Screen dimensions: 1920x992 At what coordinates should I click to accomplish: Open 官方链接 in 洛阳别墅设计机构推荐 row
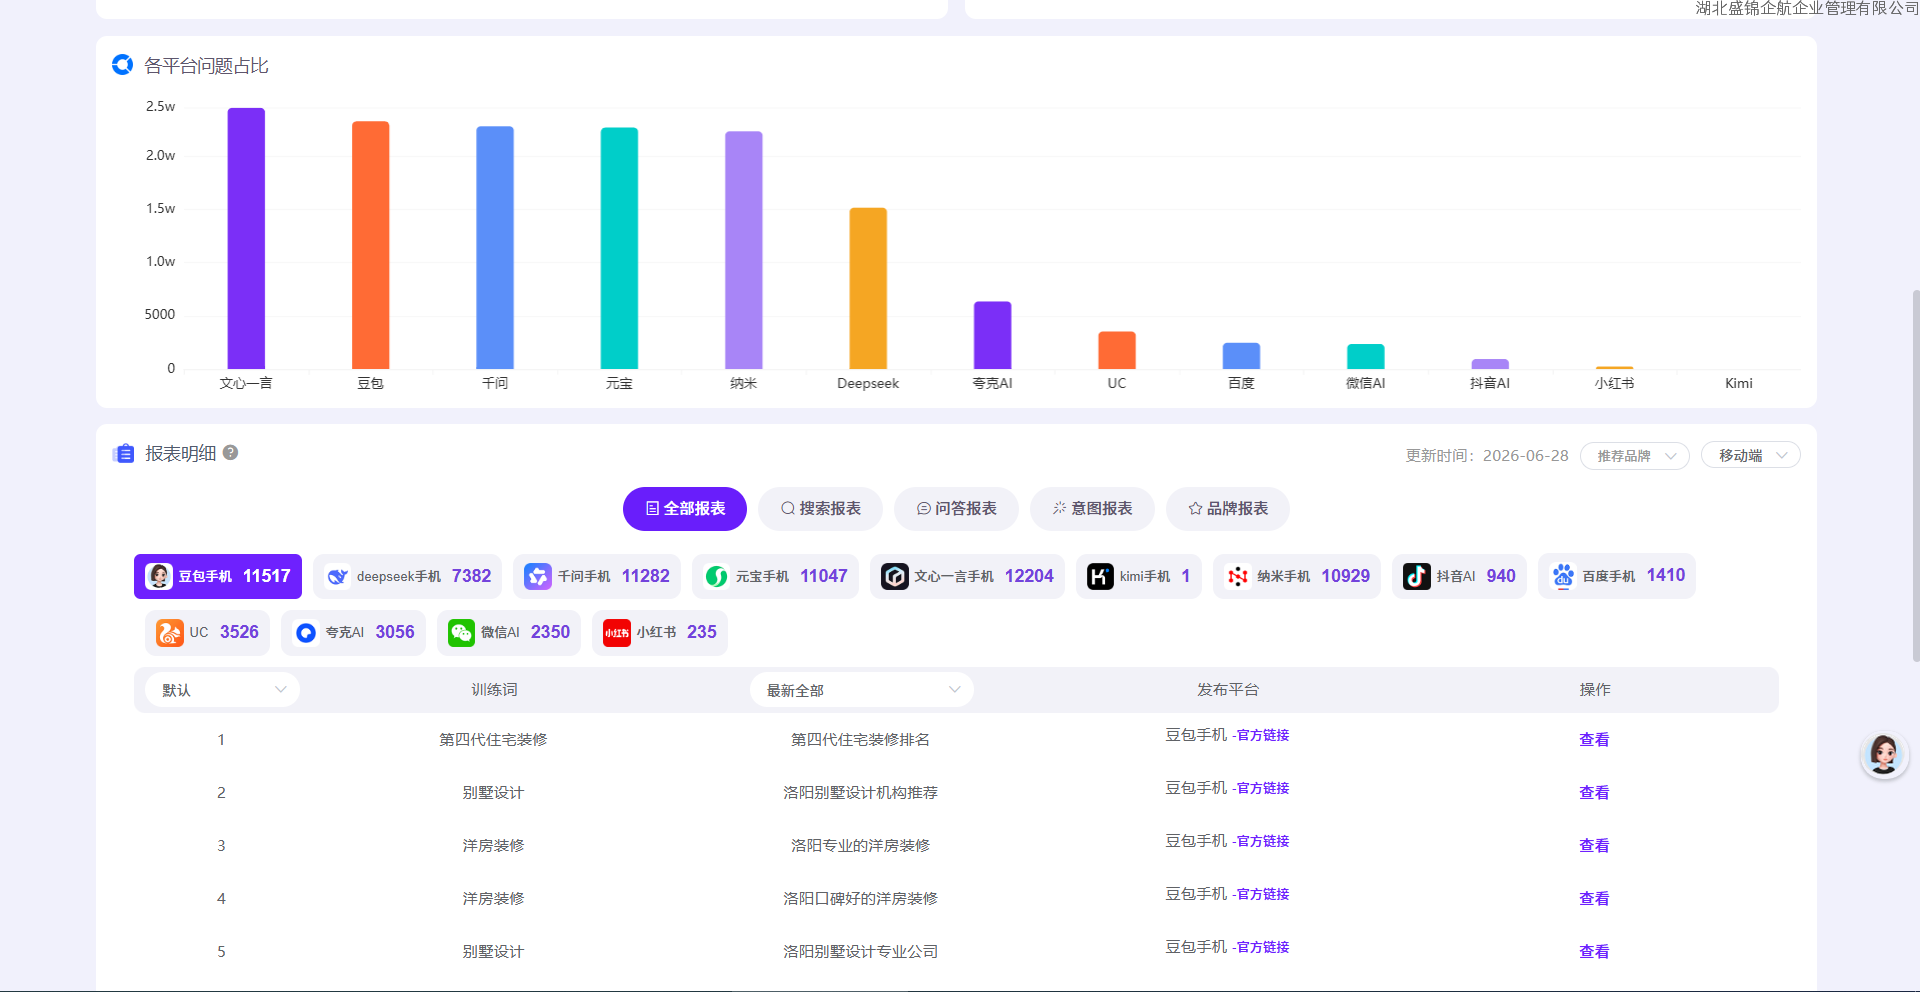tap(1263, 788)
